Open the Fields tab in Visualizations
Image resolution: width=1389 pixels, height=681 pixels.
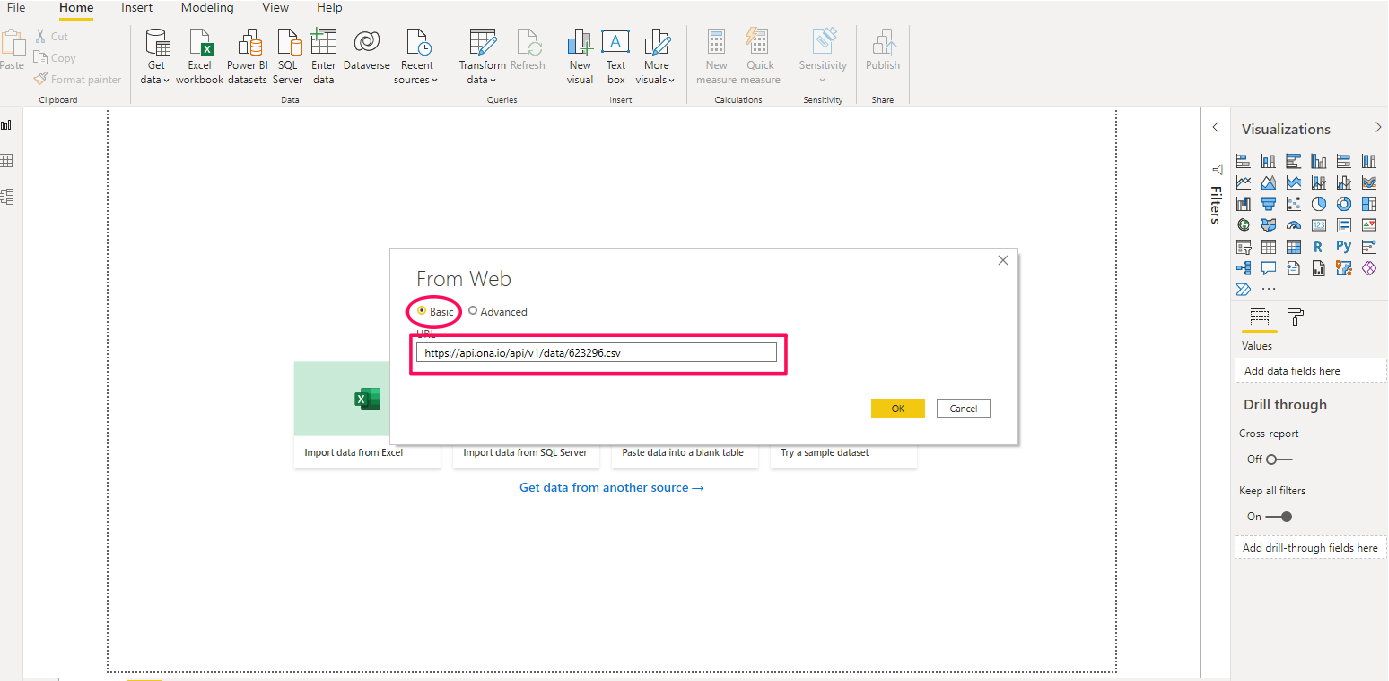pos(1259,318)
